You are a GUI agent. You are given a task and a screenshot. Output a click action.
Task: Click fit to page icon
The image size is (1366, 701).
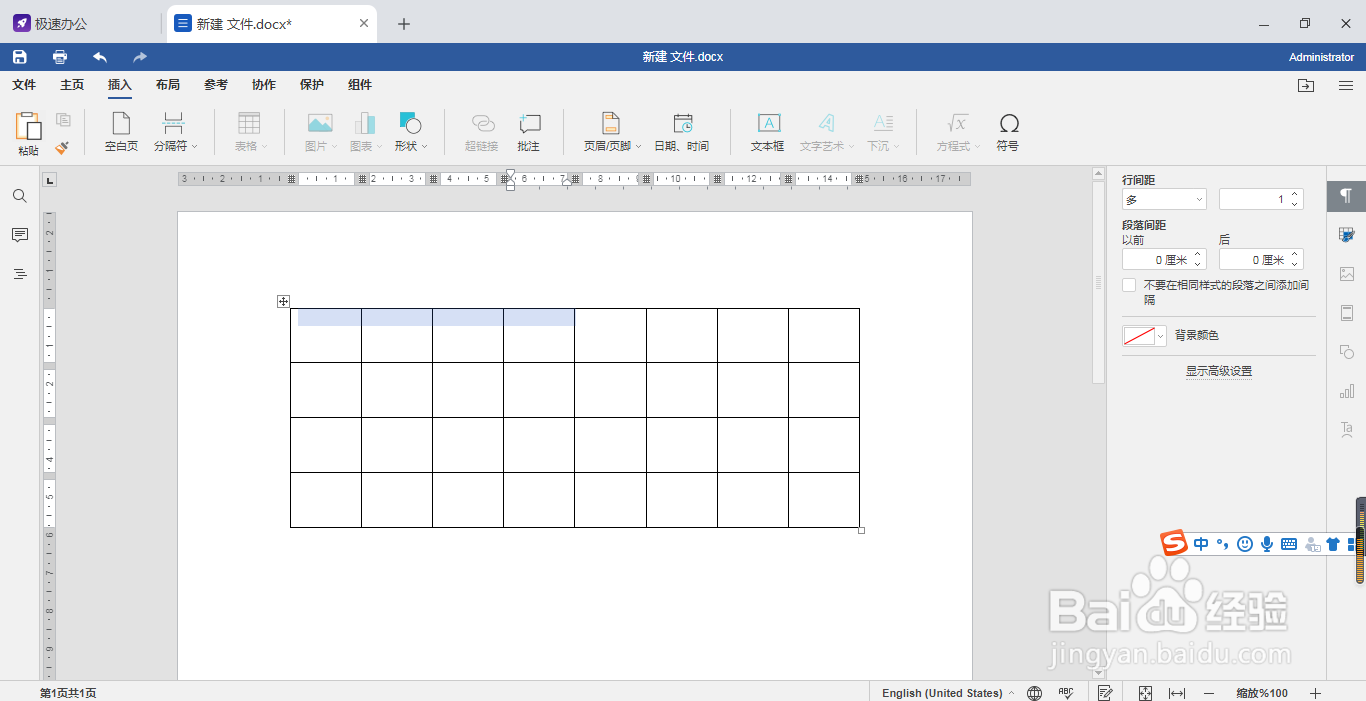pos(1146,693)
